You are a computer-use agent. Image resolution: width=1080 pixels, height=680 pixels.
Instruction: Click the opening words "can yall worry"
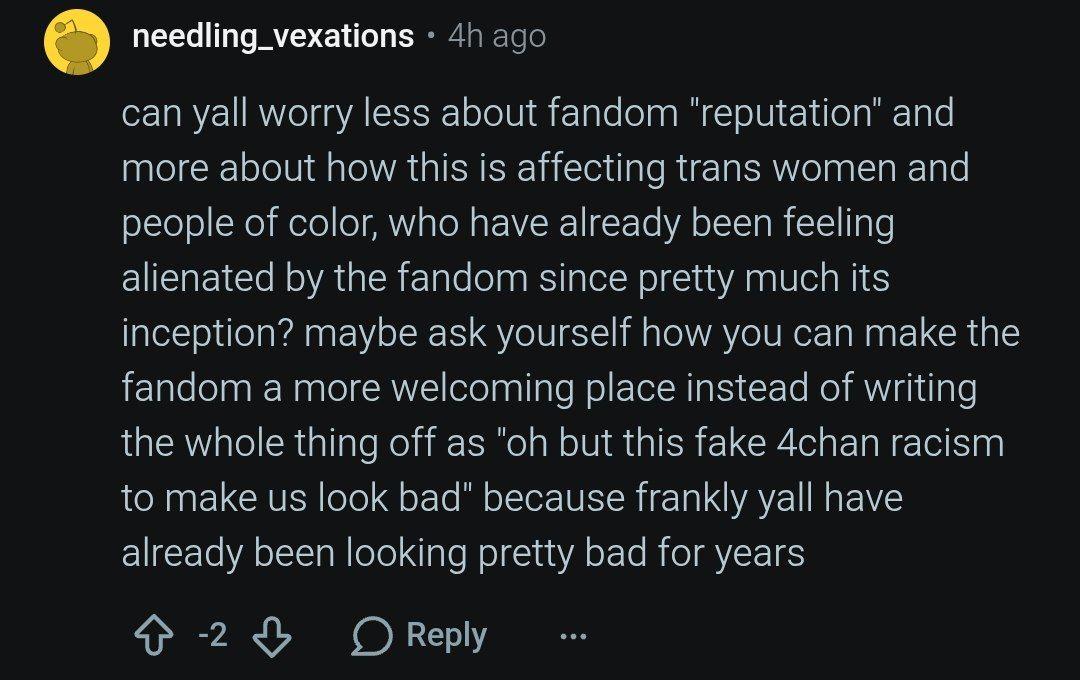[236, 113]
